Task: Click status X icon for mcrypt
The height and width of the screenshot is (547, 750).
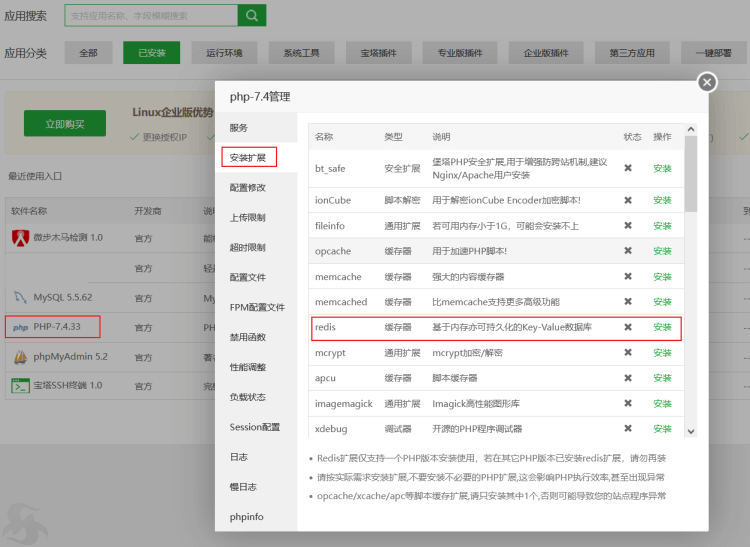Action: [x=628, y=352]
